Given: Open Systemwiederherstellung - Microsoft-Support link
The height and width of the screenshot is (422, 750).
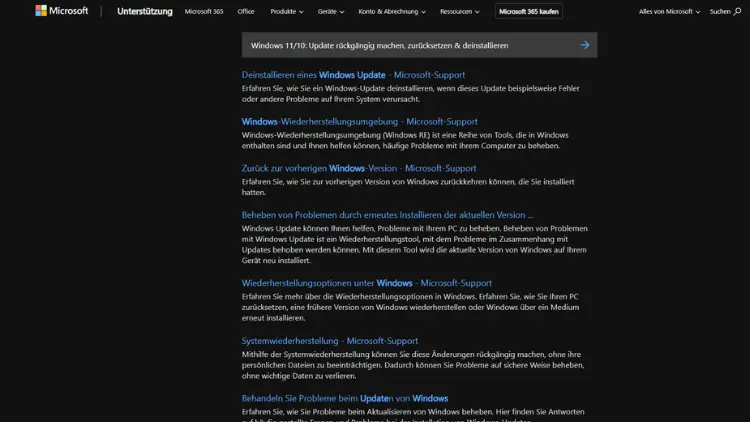Looking at the screenshot, I should [330, 341].
